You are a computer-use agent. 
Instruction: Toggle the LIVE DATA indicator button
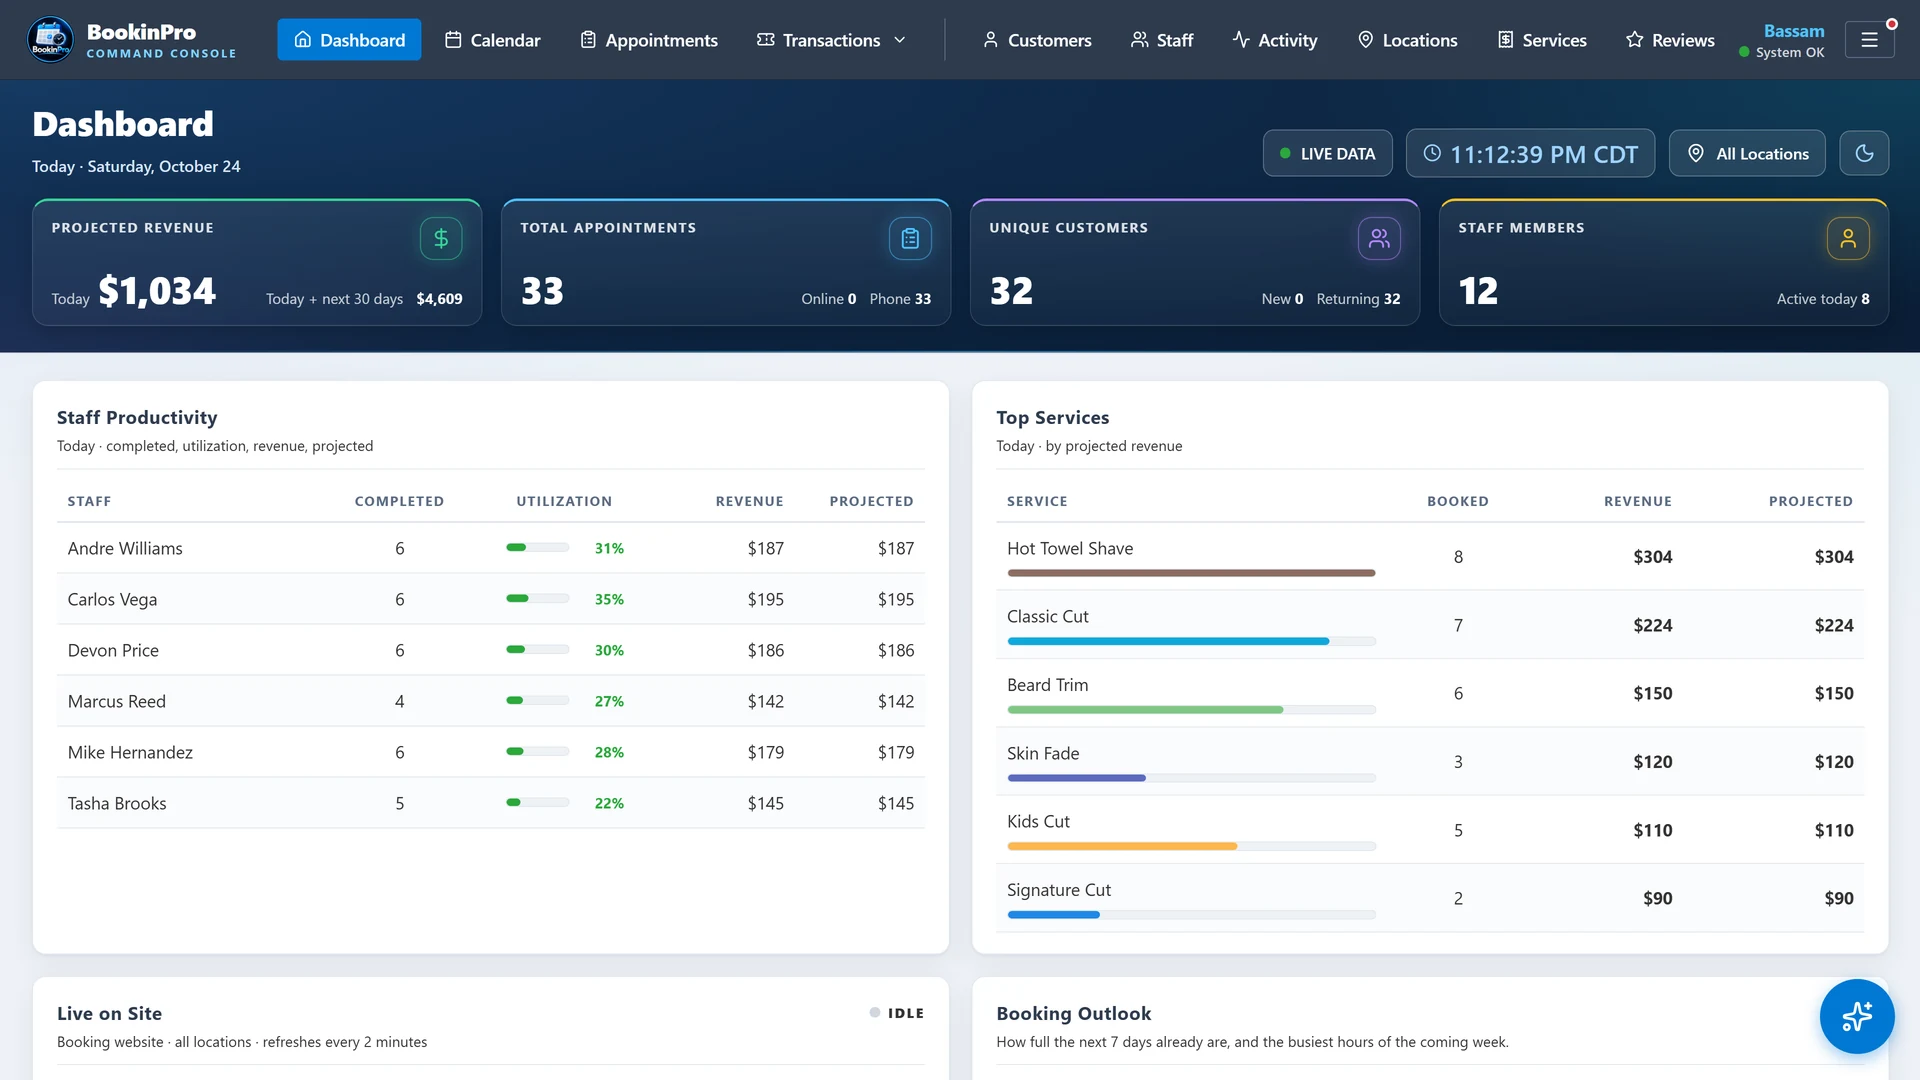point(1327,153)
